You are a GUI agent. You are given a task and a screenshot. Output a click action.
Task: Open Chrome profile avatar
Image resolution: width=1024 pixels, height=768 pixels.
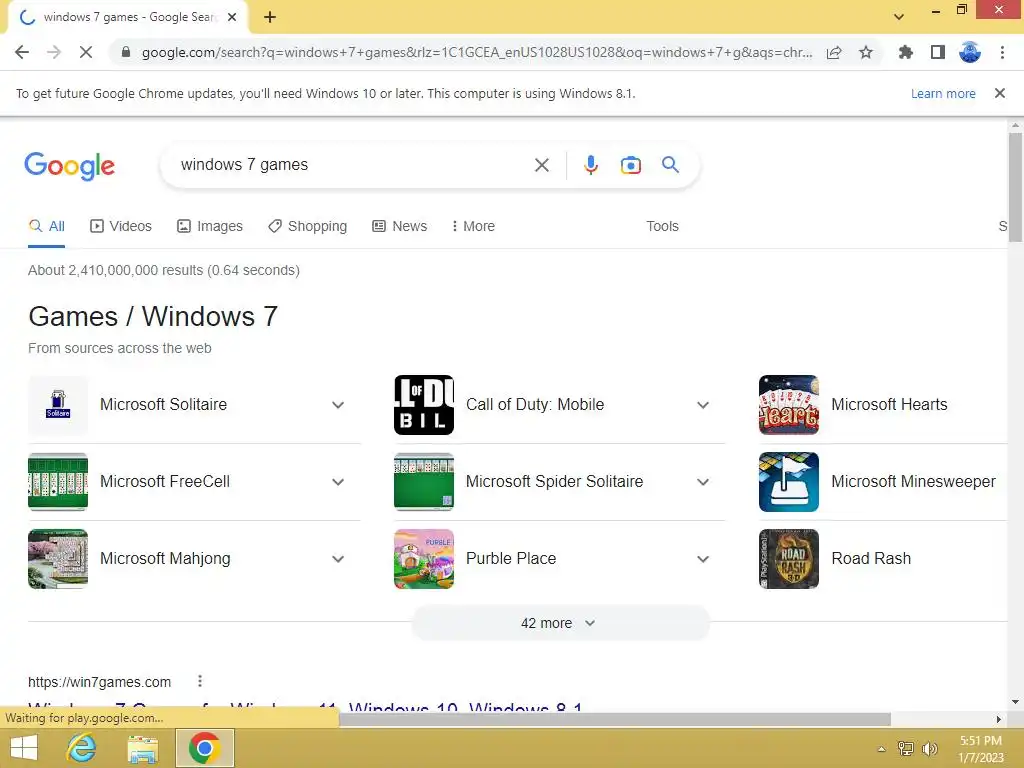click(x=970, y=52)
